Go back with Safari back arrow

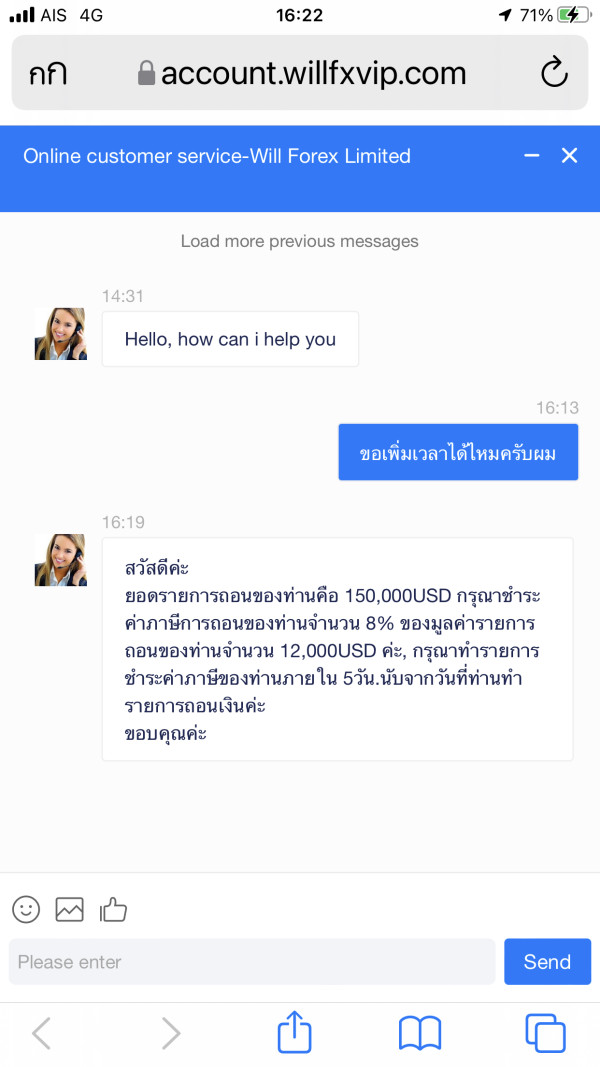click(x=41, y=1032)
